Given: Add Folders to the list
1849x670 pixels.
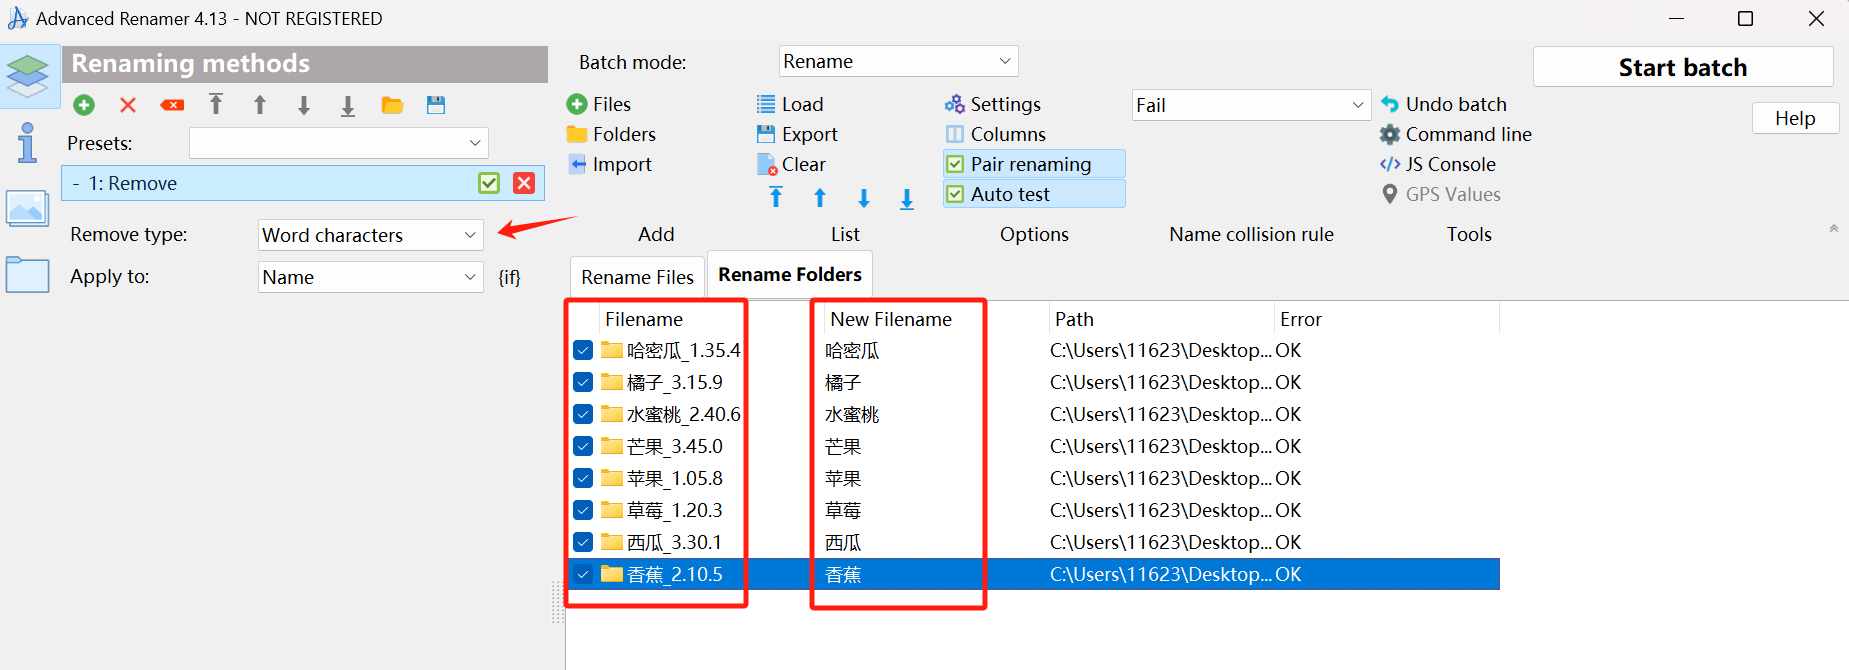Looking at the screenshot, I should pyautogui.click(x=611, y=134).
